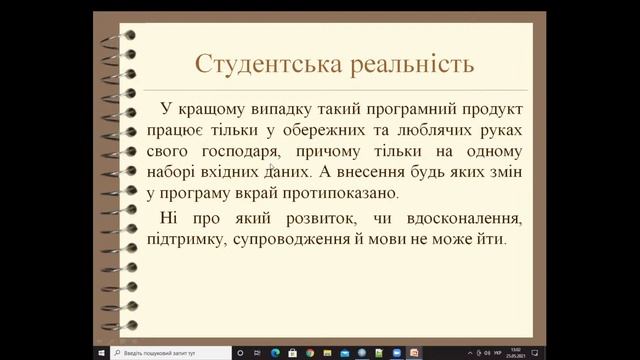Click the word "господаря" in the paragraph

point(241,152)
